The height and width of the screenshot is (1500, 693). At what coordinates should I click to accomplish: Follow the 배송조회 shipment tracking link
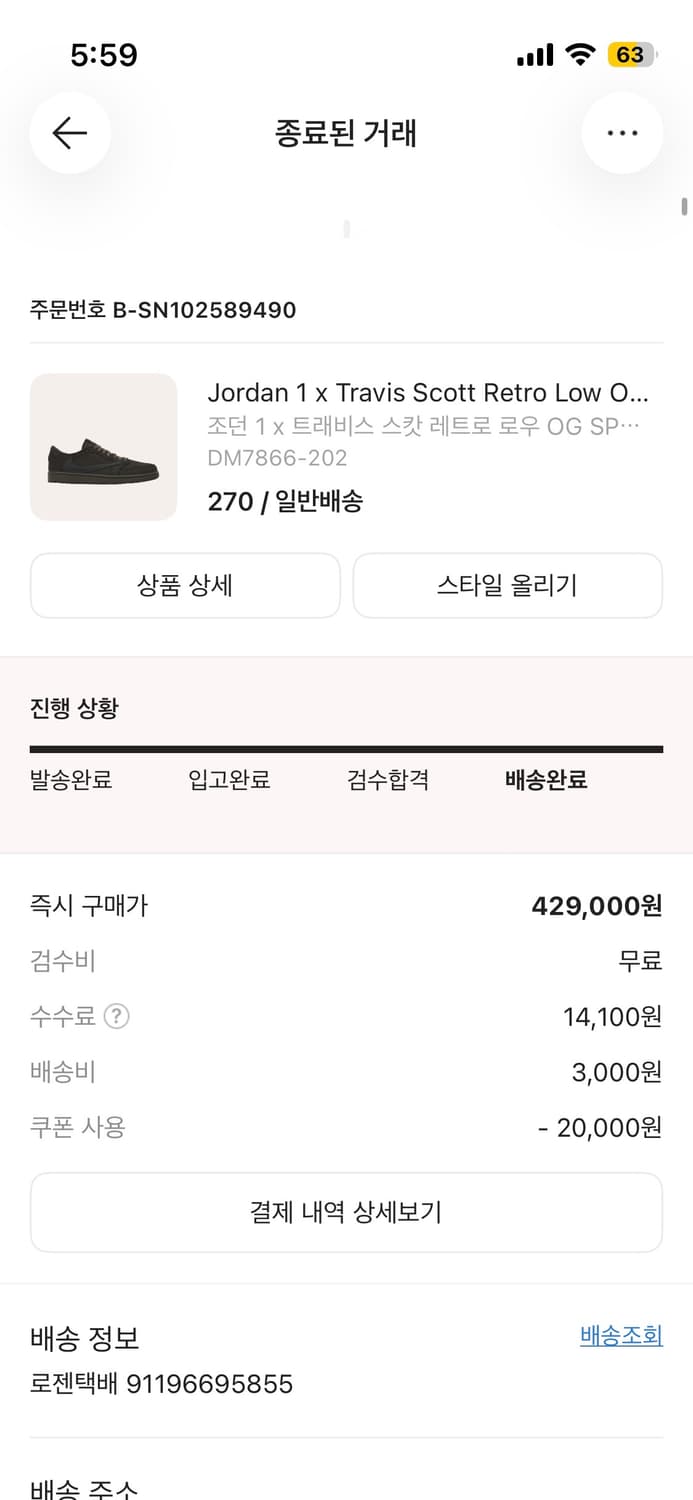[620, 1335]
